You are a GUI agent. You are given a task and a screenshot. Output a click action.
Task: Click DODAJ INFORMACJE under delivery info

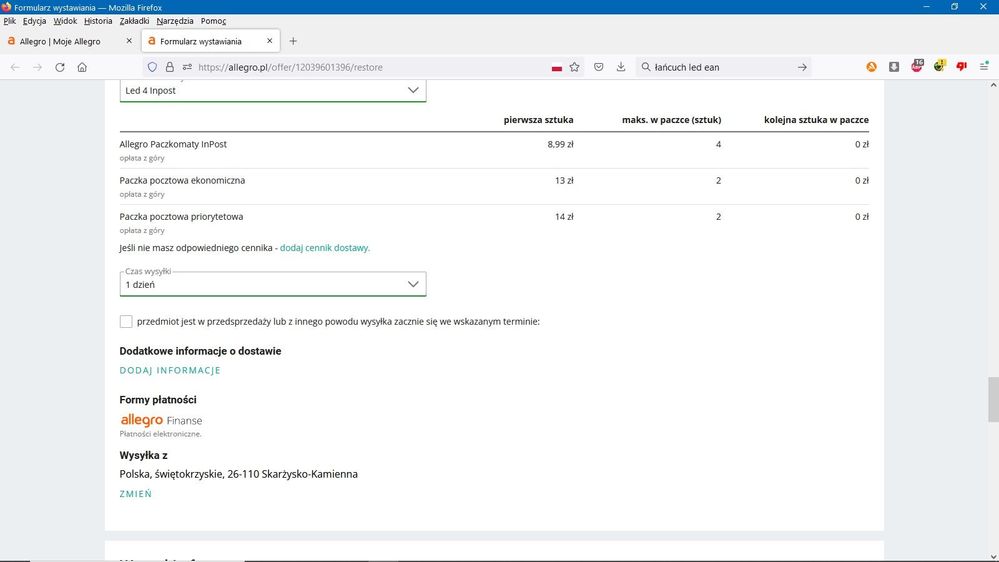[170, 370]
